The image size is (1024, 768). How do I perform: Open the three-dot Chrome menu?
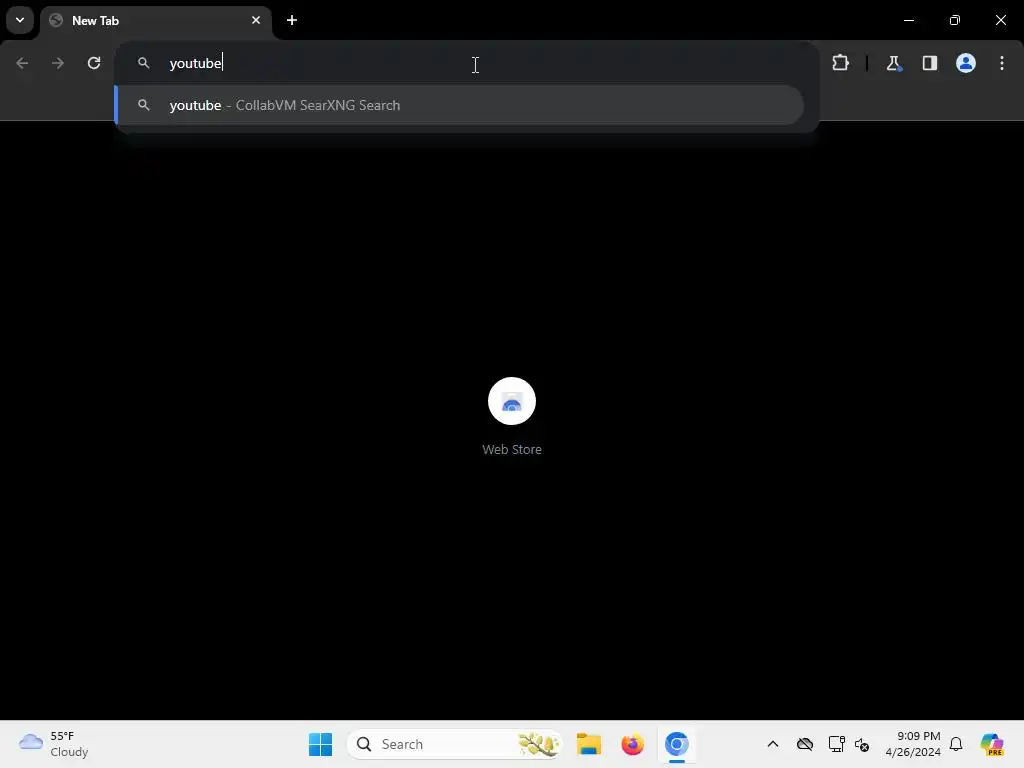click(1002, 63)
